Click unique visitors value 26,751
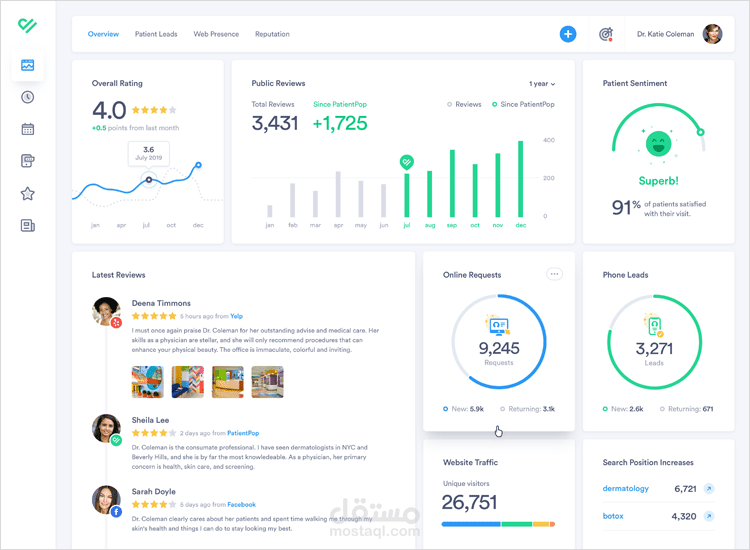 (469, 502)
